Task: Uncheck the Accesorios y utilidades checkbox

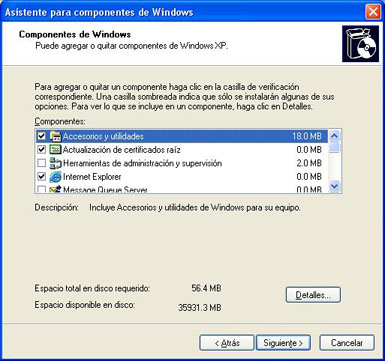Action: tap(41, 136)
